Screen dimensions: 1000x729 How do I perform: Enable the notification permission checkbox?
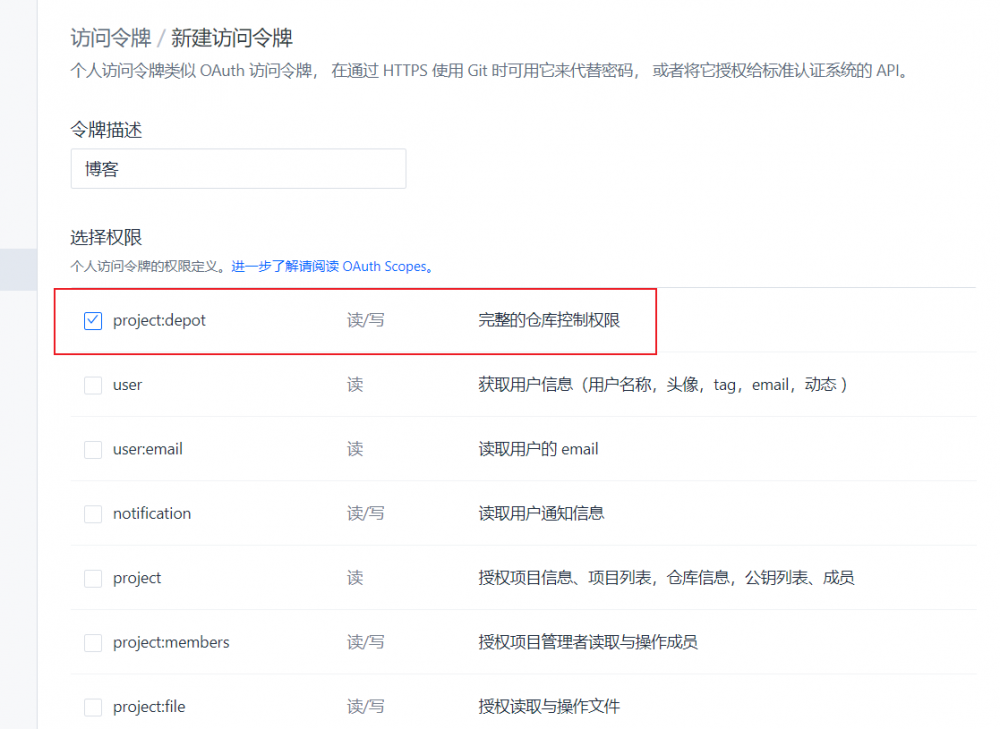93,514
